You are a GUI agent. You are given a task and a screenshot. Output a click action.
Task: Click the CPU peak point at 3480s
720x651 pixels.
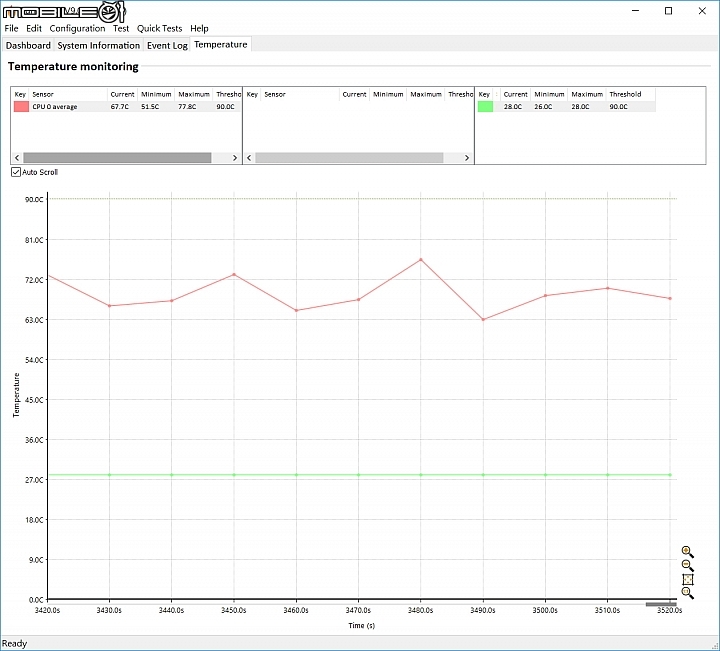[x=421, y=260]
